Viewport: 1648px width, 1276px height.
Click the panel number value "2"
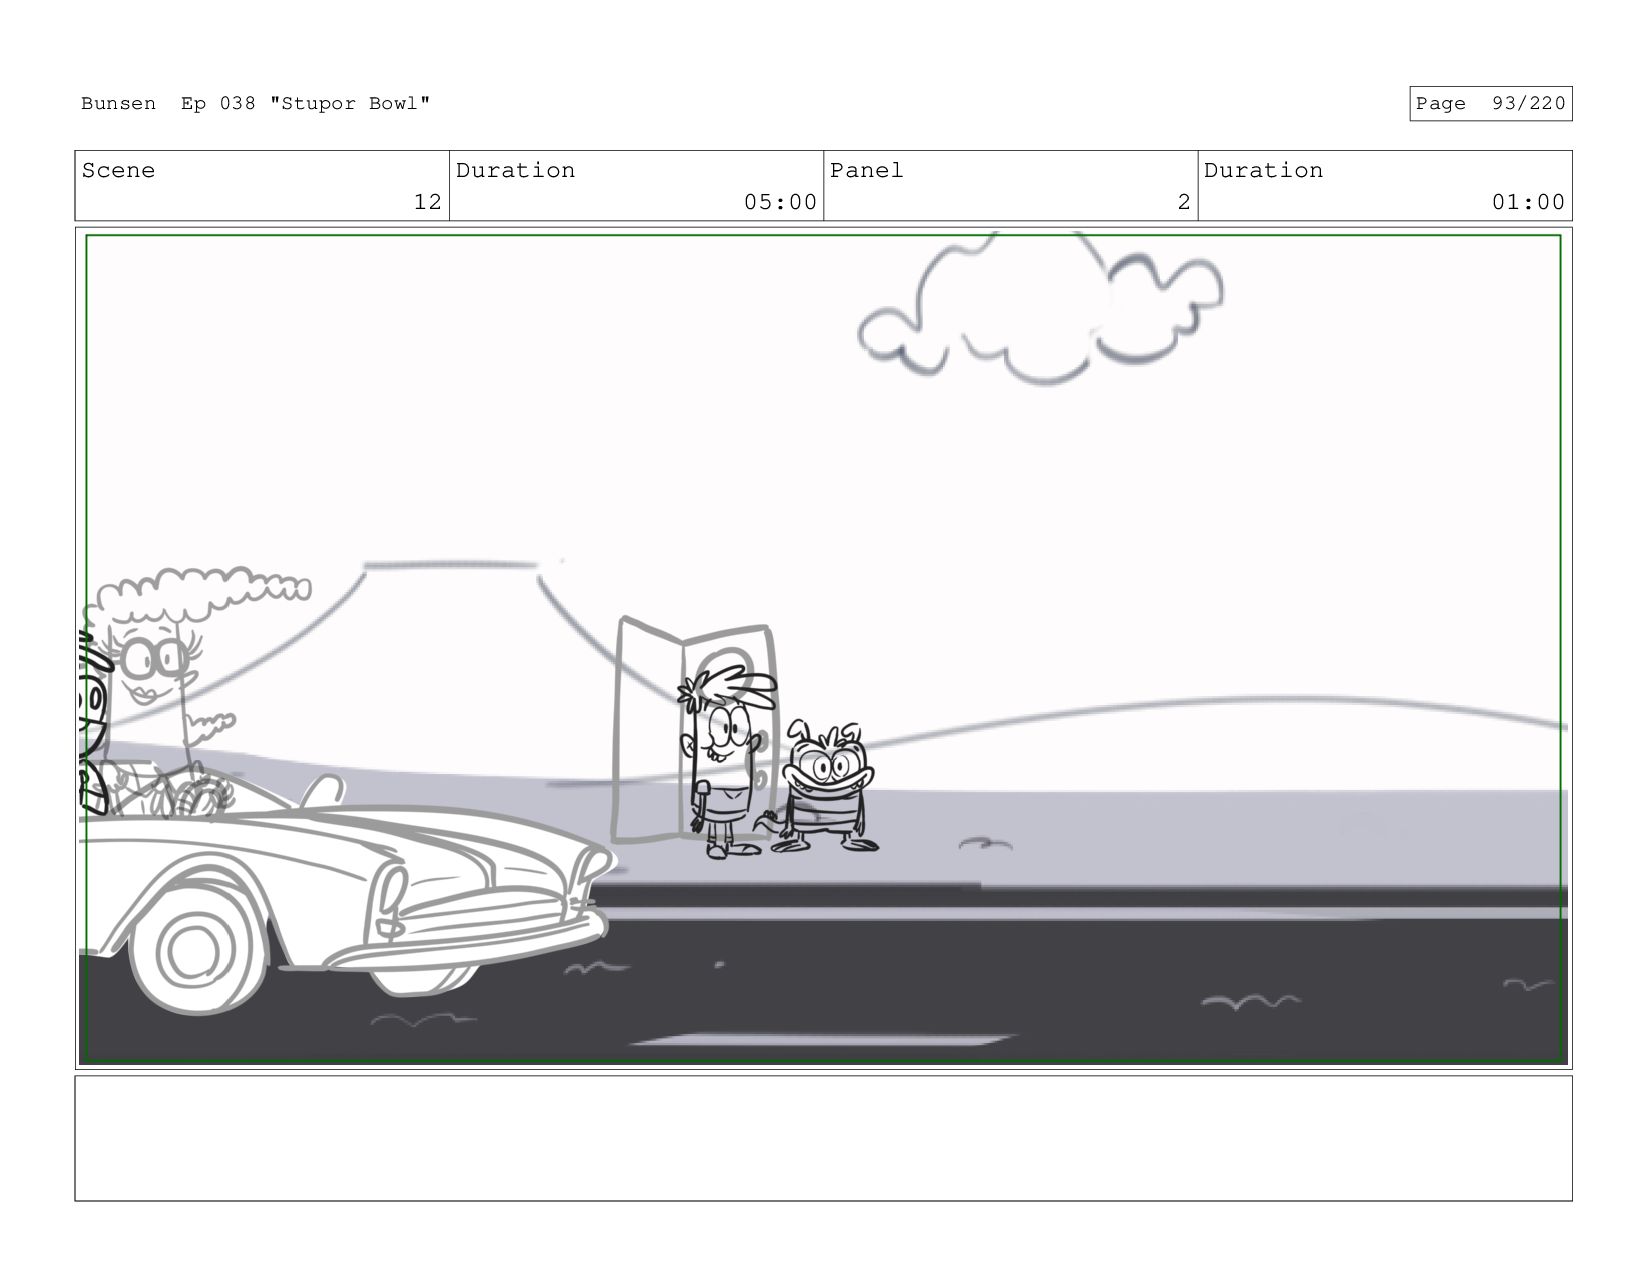coord(1184,202)
